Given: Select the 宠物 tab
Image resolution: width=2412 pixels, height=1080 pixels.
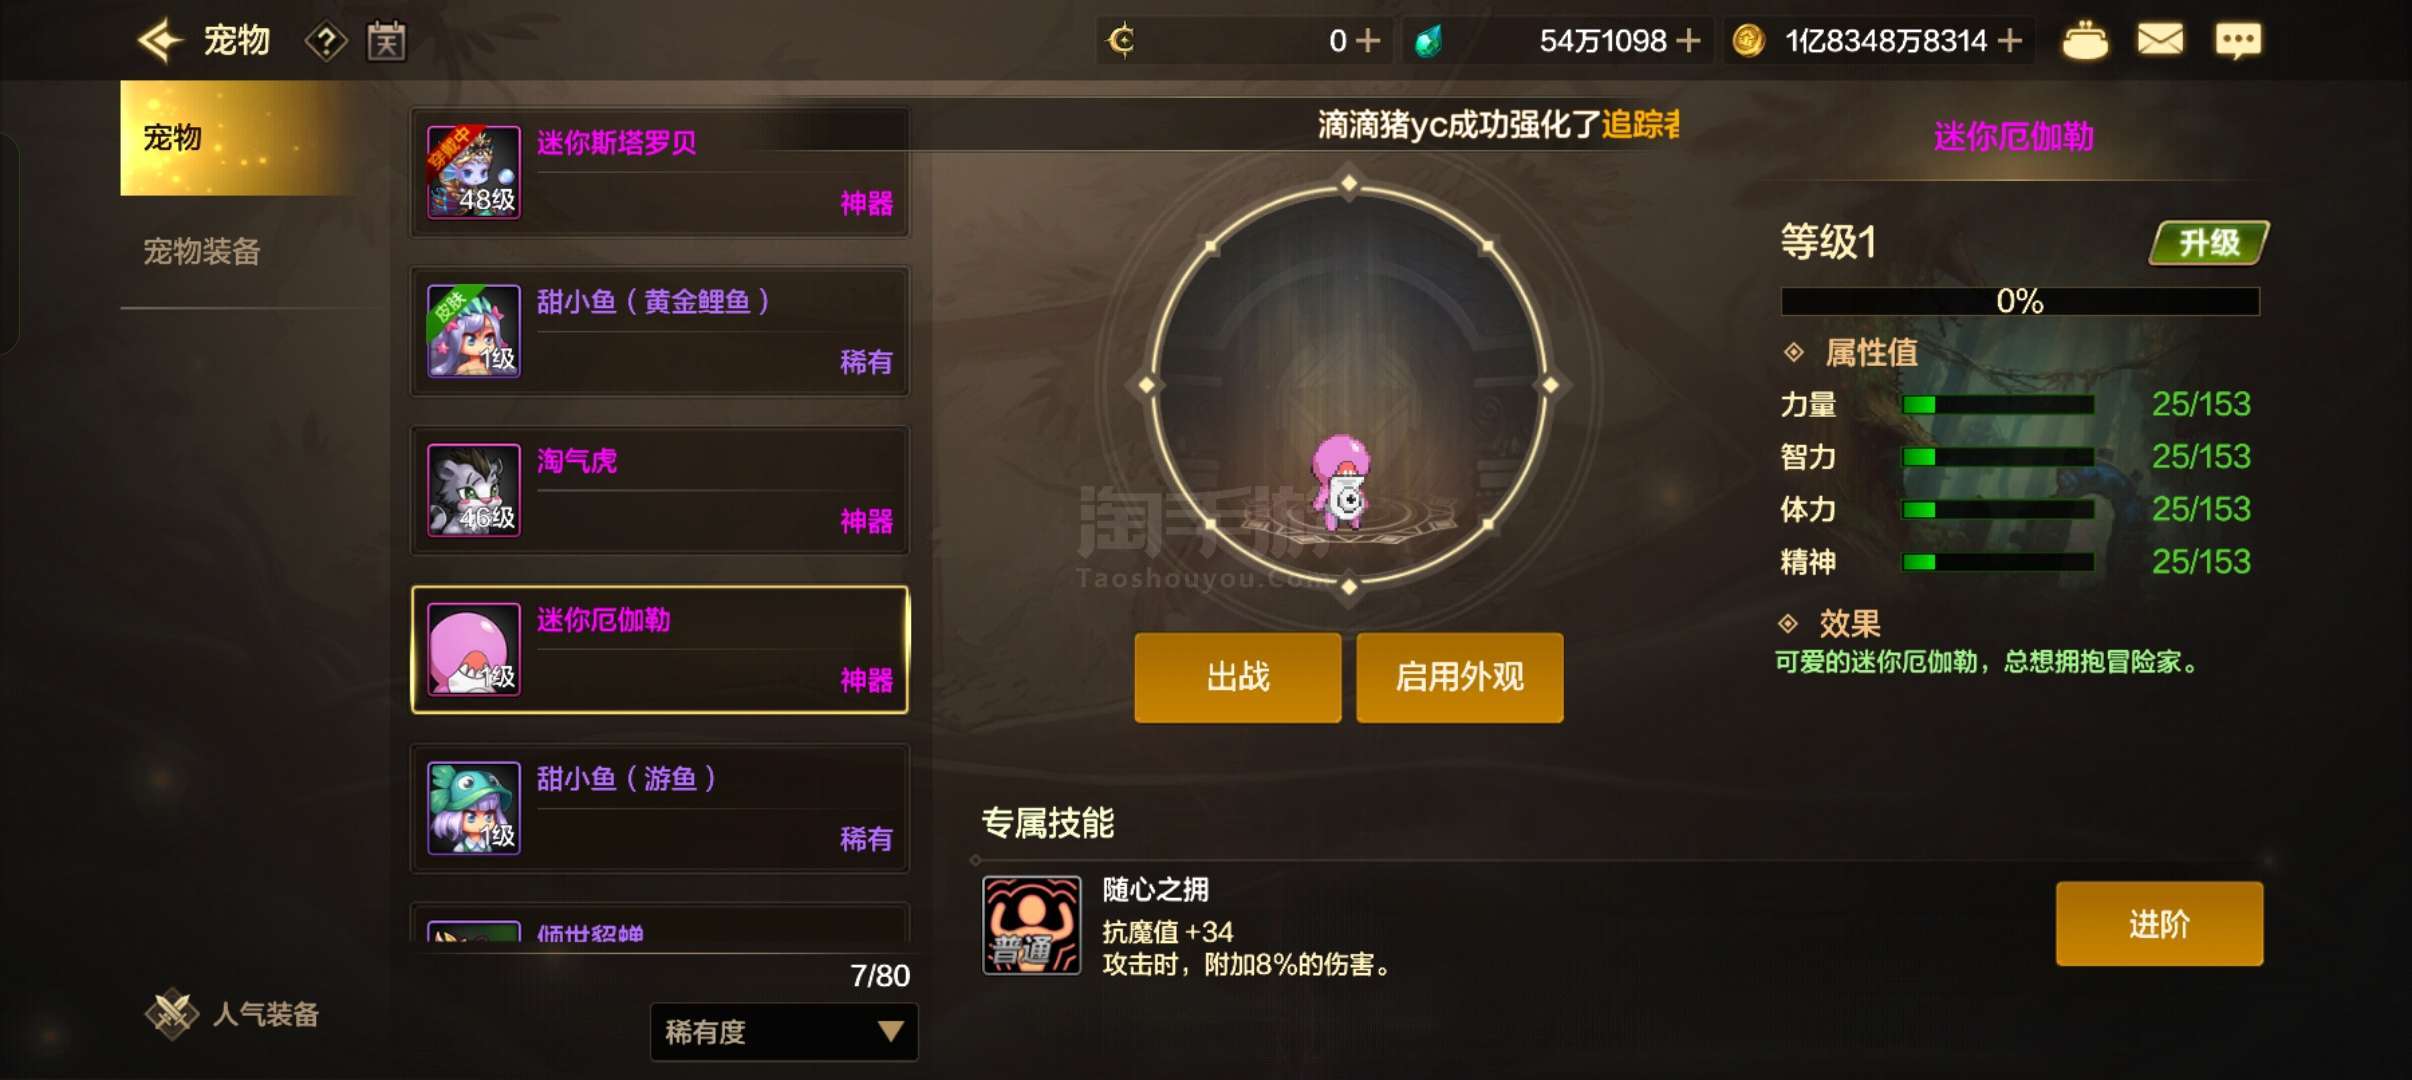Looking at the screenshot, I should click(236, 138).
